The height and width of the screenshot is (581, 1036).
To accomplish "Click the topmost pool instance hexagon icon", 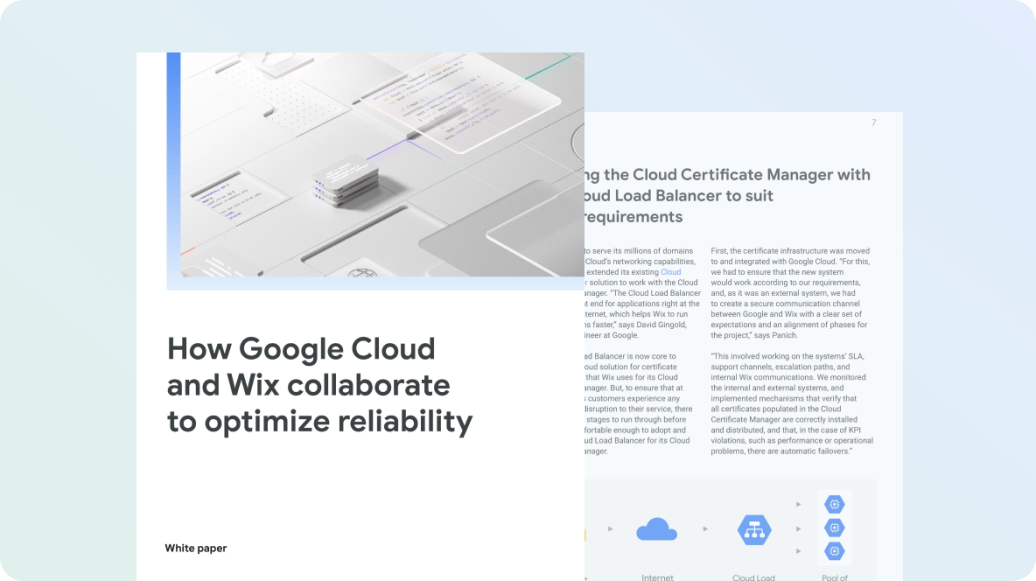I will (834, 504).
